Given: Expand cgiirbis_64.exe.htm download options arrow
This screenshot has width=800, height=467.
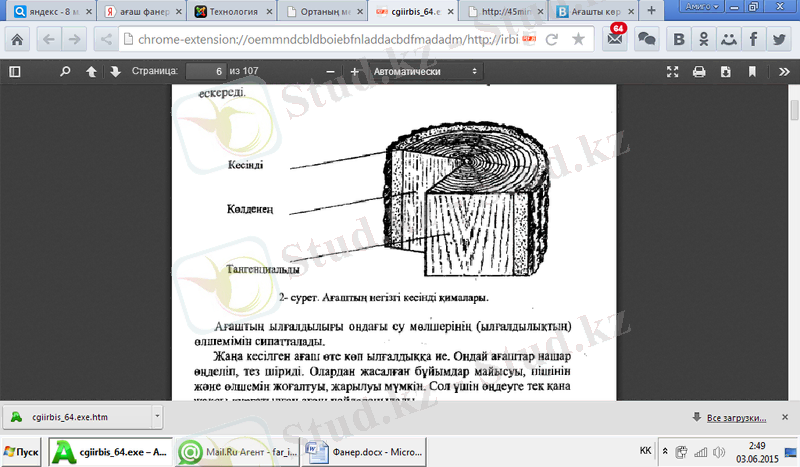Looking at the screenshot, I should point(157,414).
